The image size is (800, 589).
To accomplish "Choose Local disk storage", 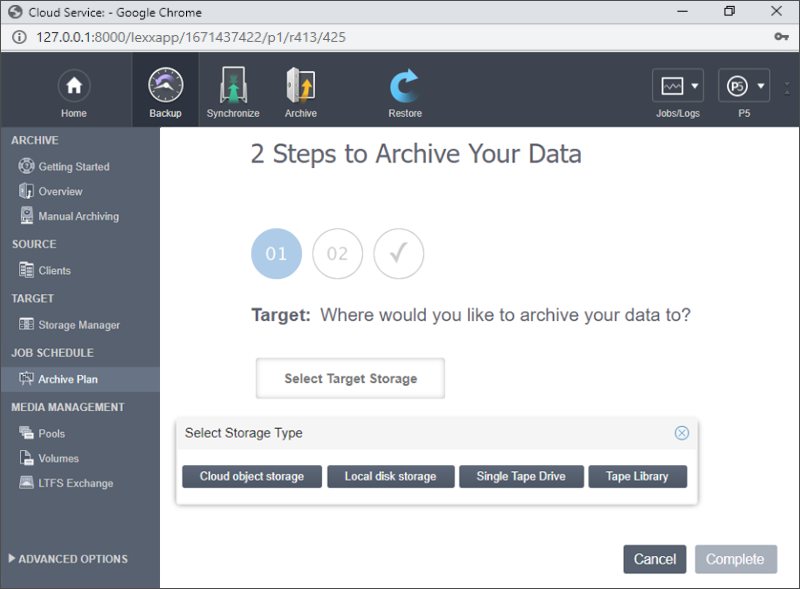I will [x=391, y=476].
